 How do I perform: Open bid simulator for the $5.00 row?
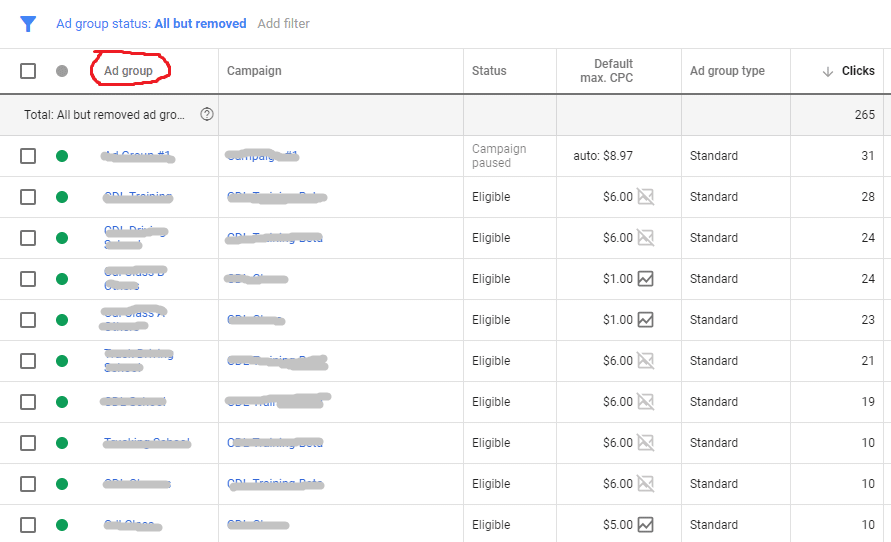646,524
